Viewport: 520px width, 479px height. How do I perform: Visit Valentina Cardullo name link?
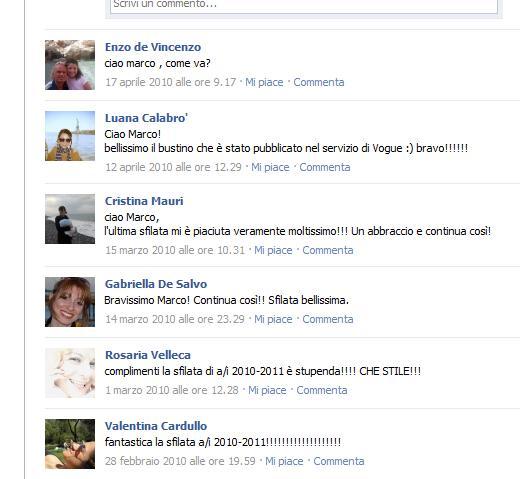(x=156, y=426)
